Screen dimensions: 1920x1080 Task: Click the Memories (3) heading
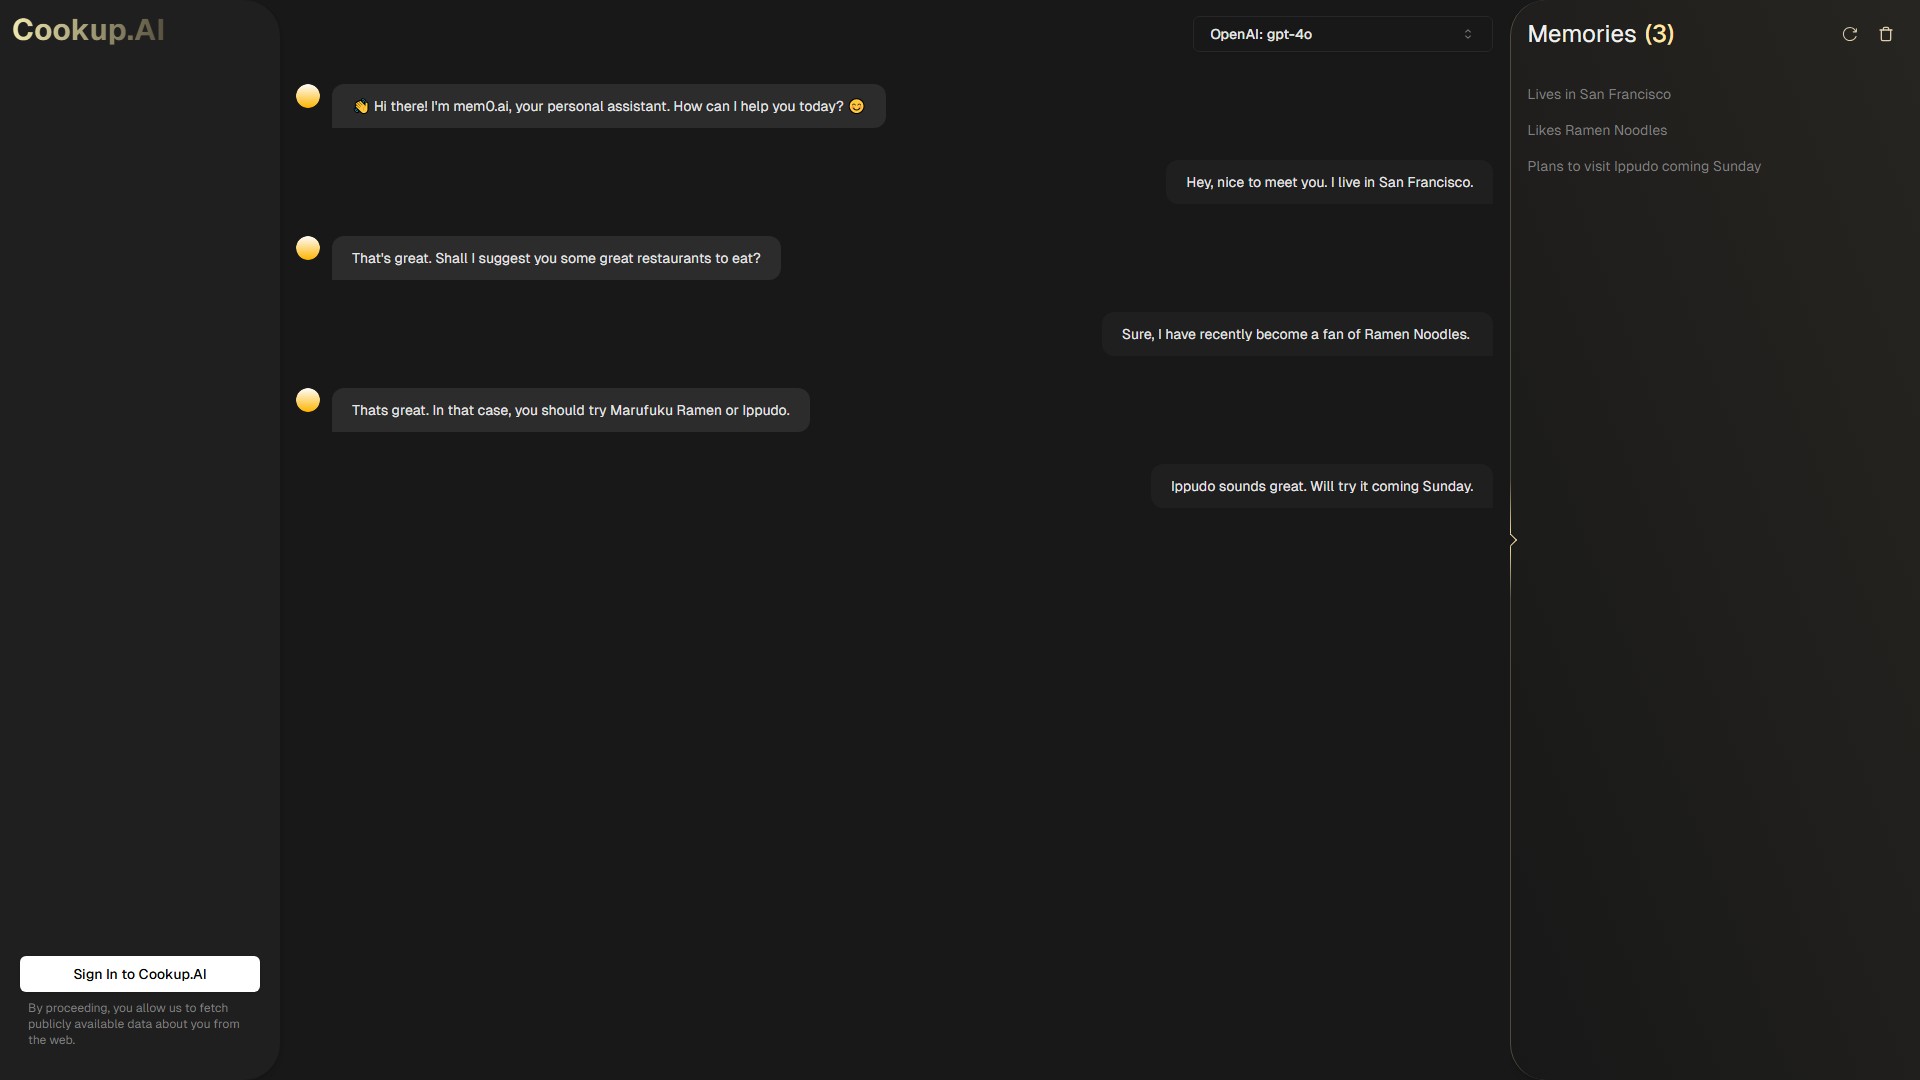tap(1600, 34)
